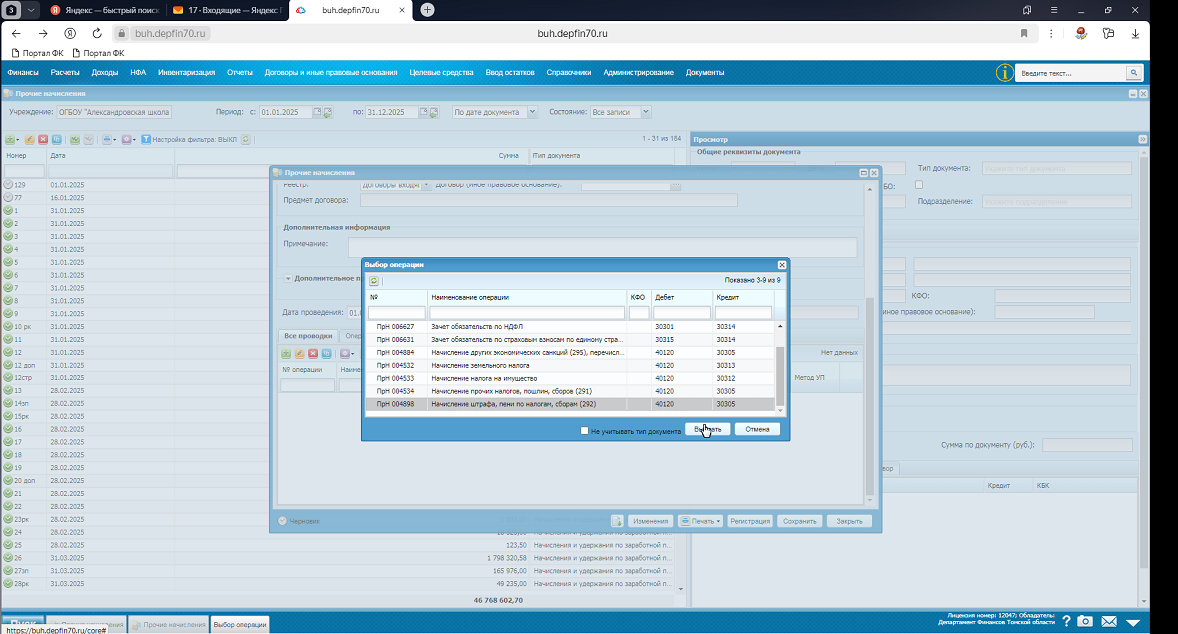
Task: Click the dialog list scrollbar down arrow
Action: [x=780, y=410]
